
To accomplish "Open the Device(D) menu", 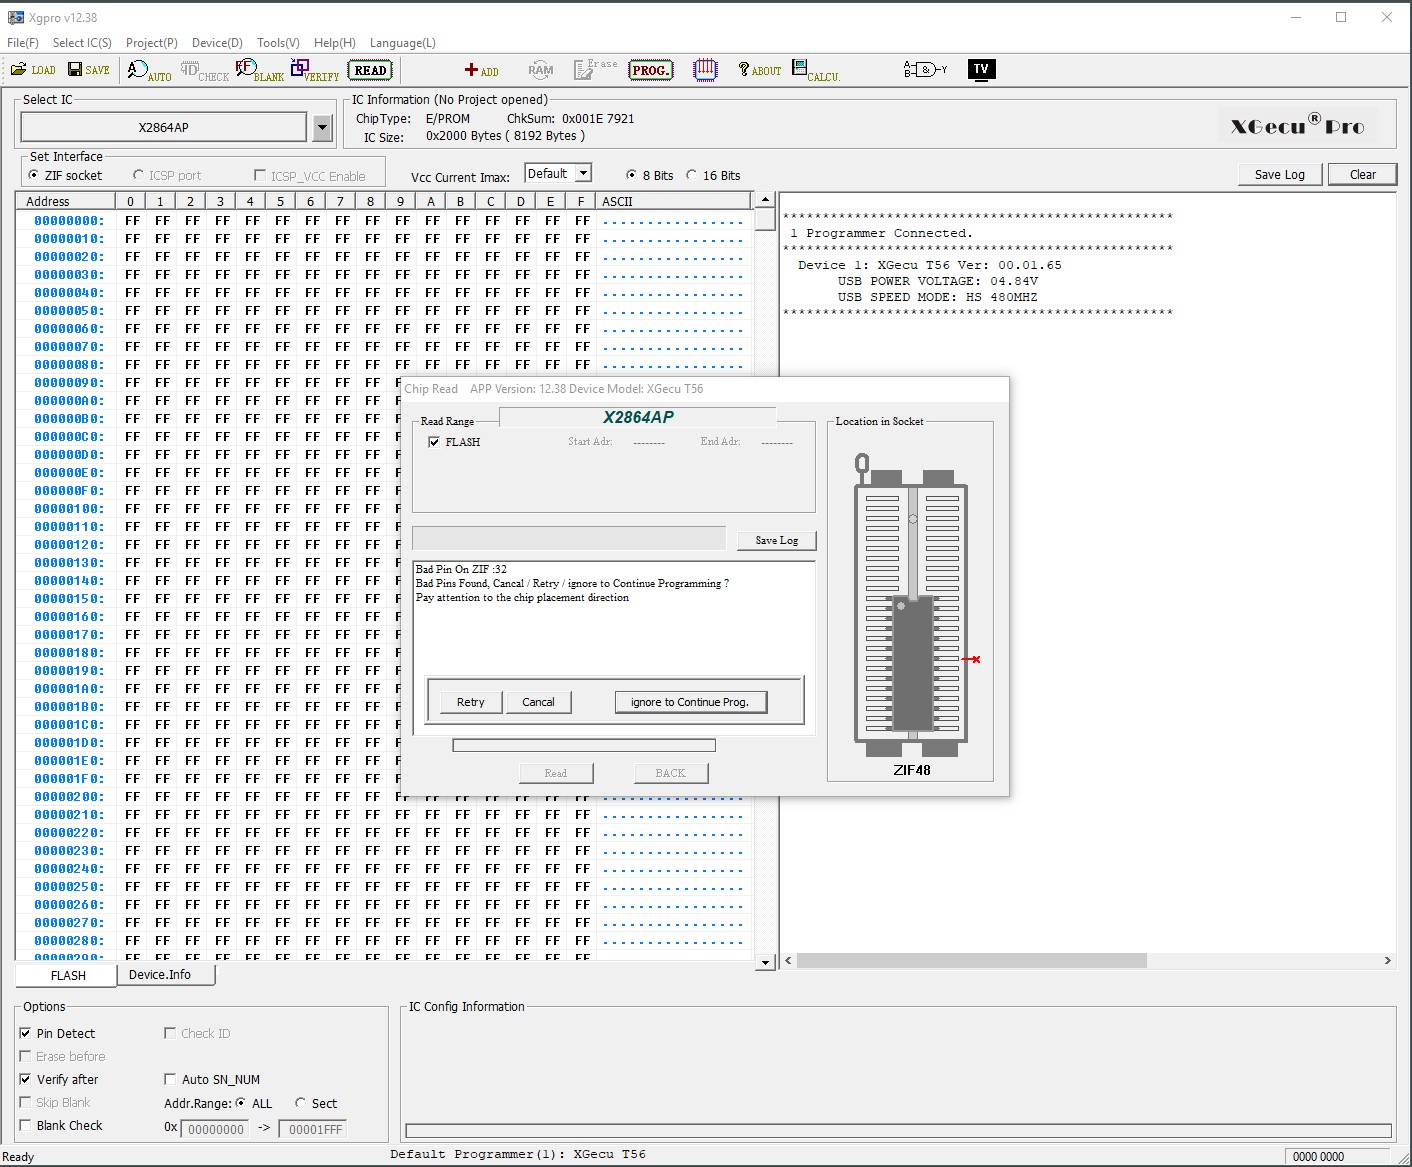I will (217, 43).
